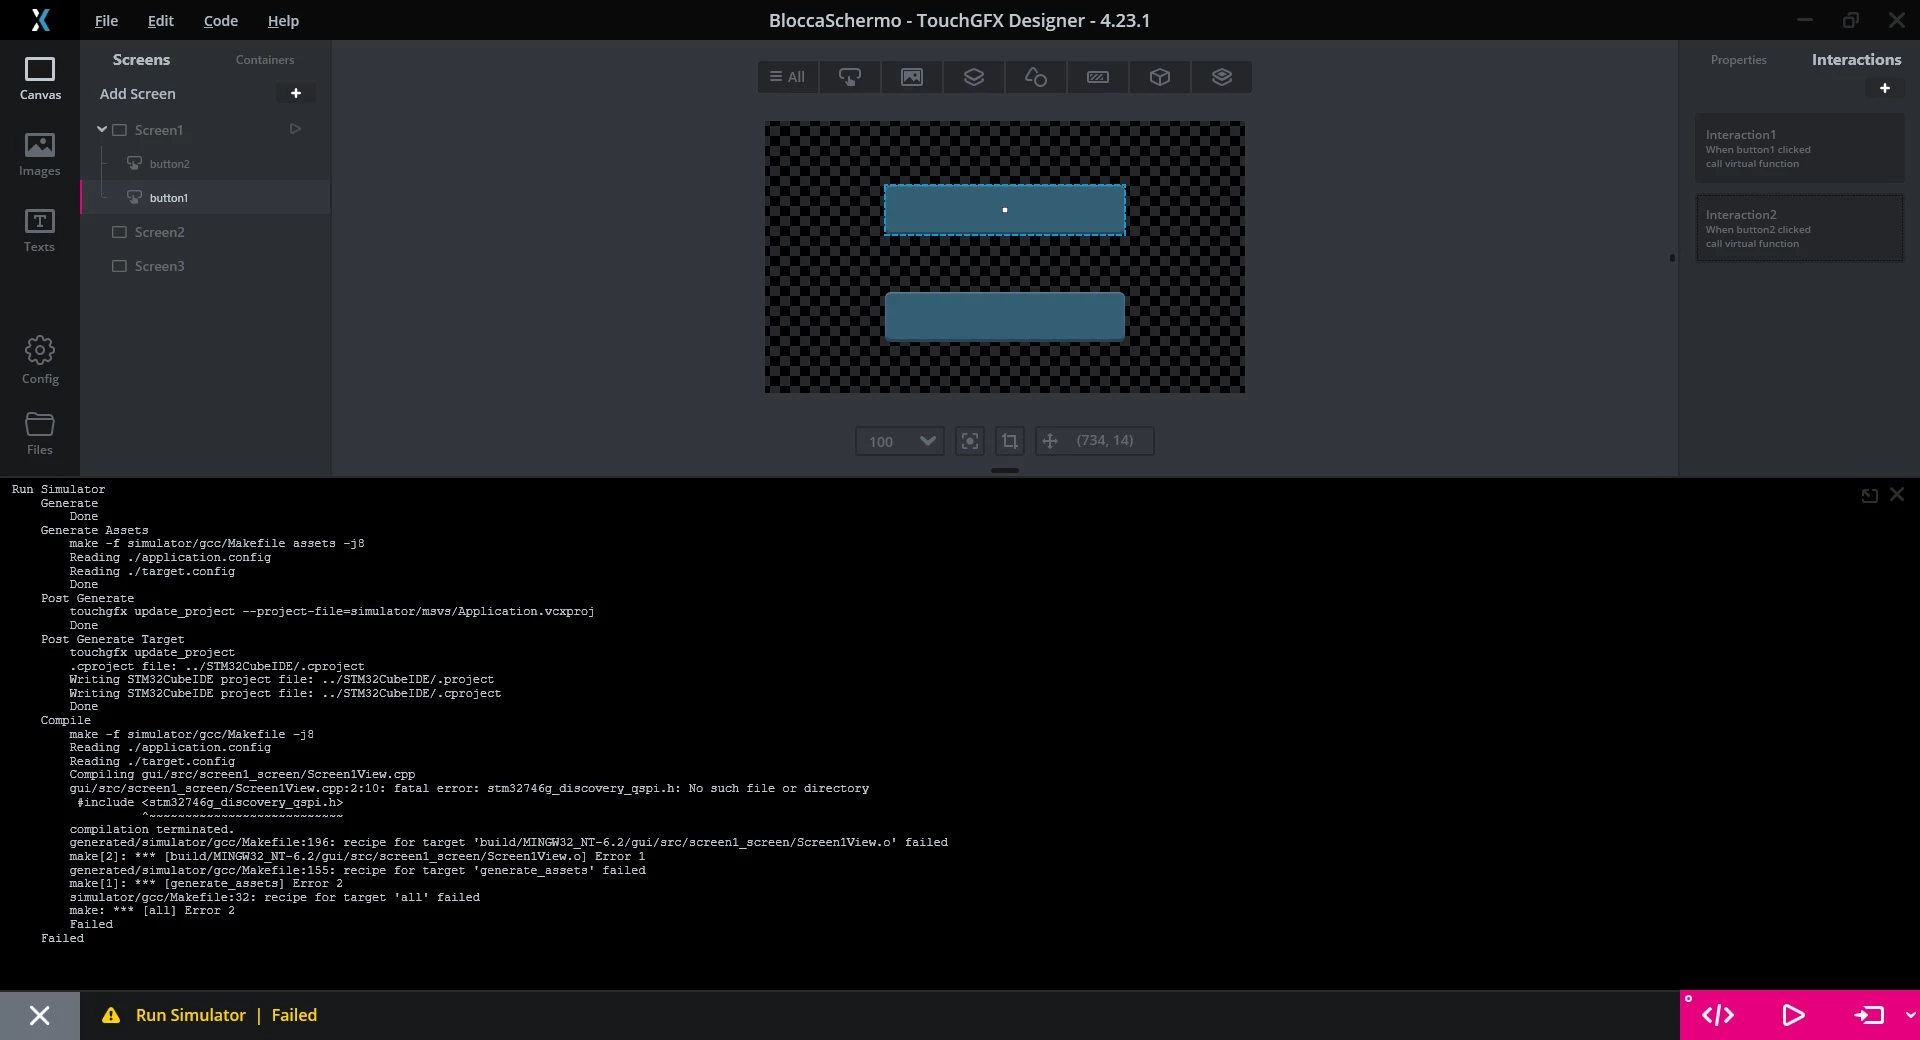The width and height of the screenshot is (1920, 1040).
Task: Open the Config gear in the sidebar
Action: coord(40,360)
